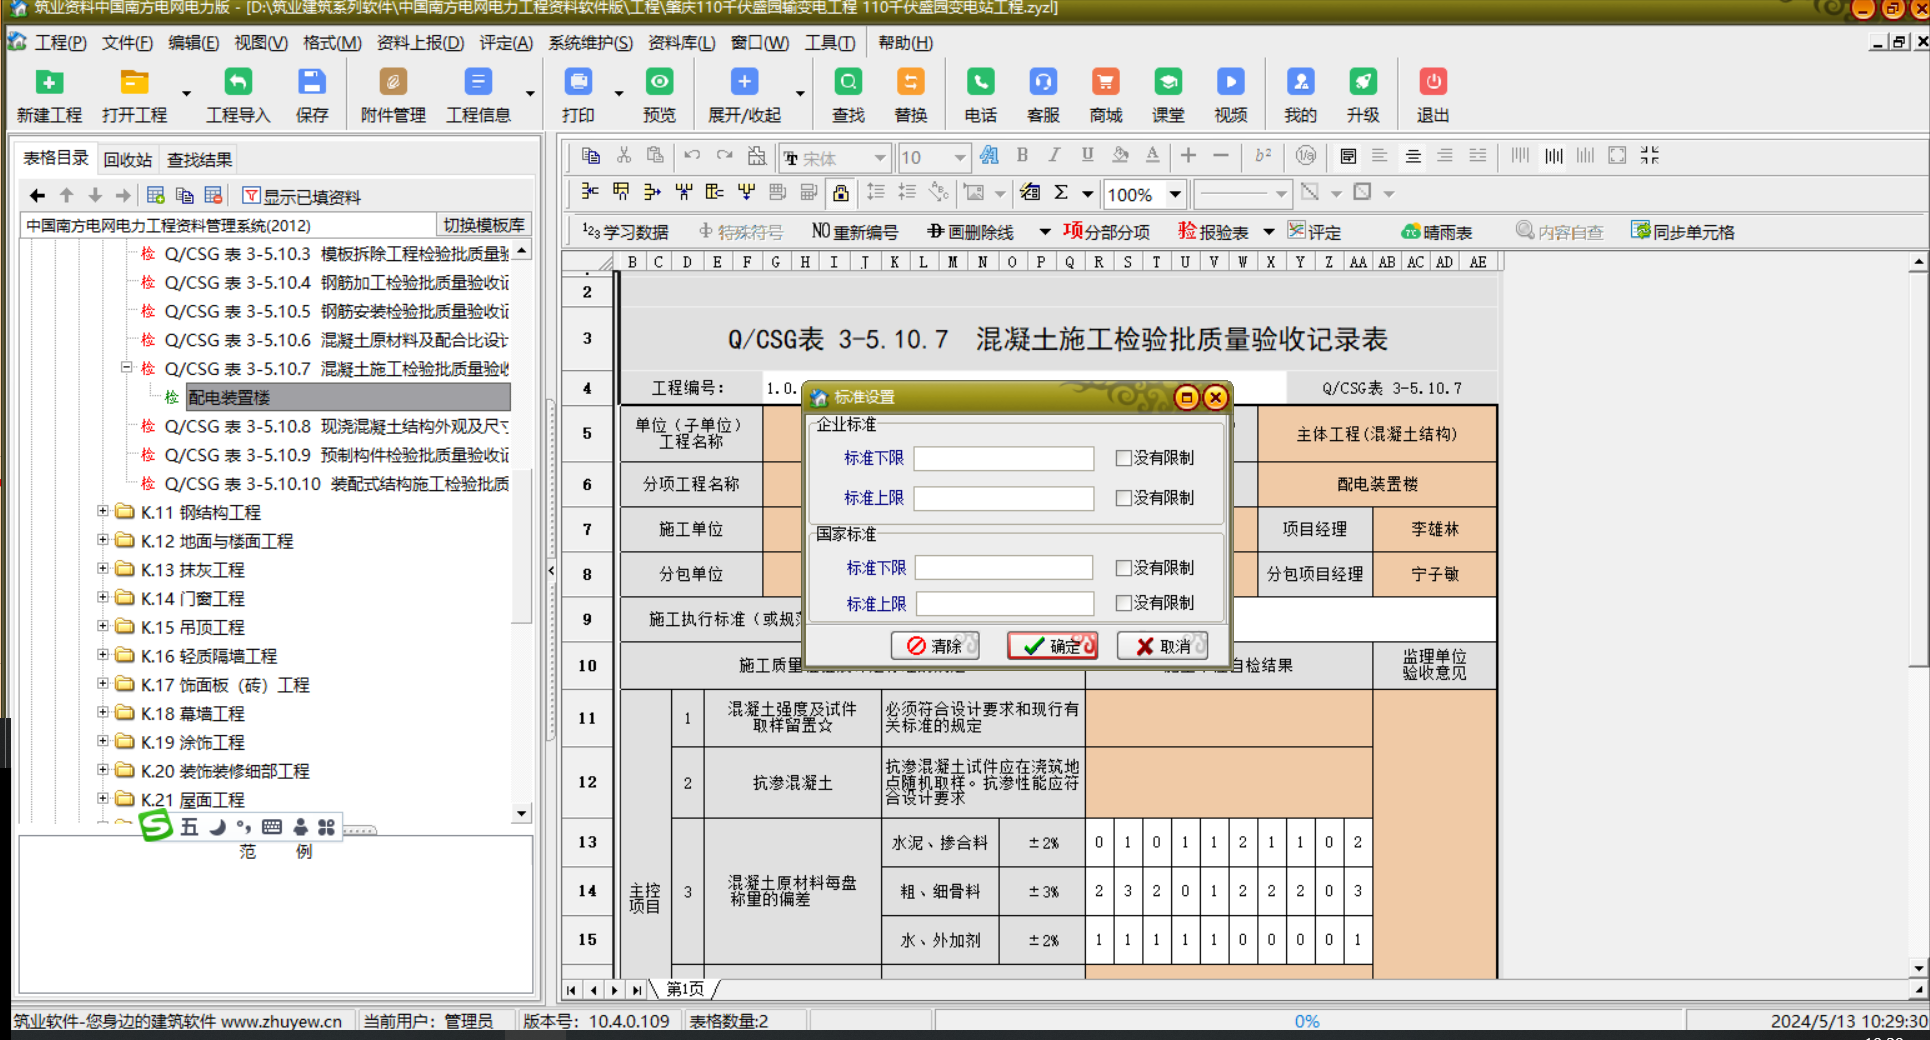The width and height of the screenshot is (1930, 1040).
Task: Click the 重新编号 button
Action: [x=855, y=232]
